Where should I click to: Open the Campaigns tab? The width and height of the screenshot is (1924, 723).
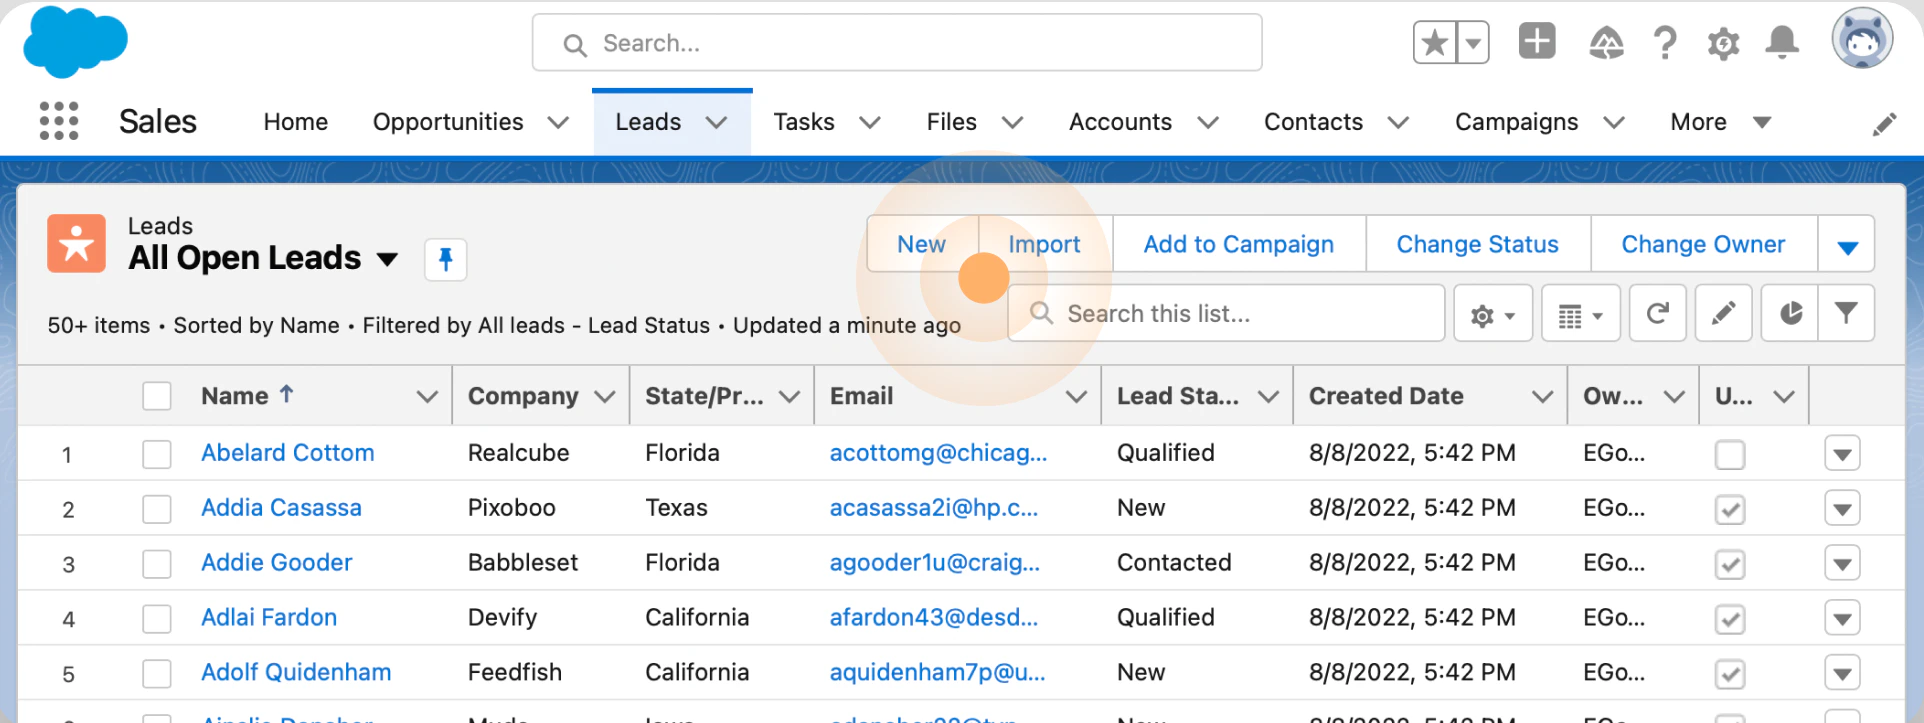(1517, 122)
